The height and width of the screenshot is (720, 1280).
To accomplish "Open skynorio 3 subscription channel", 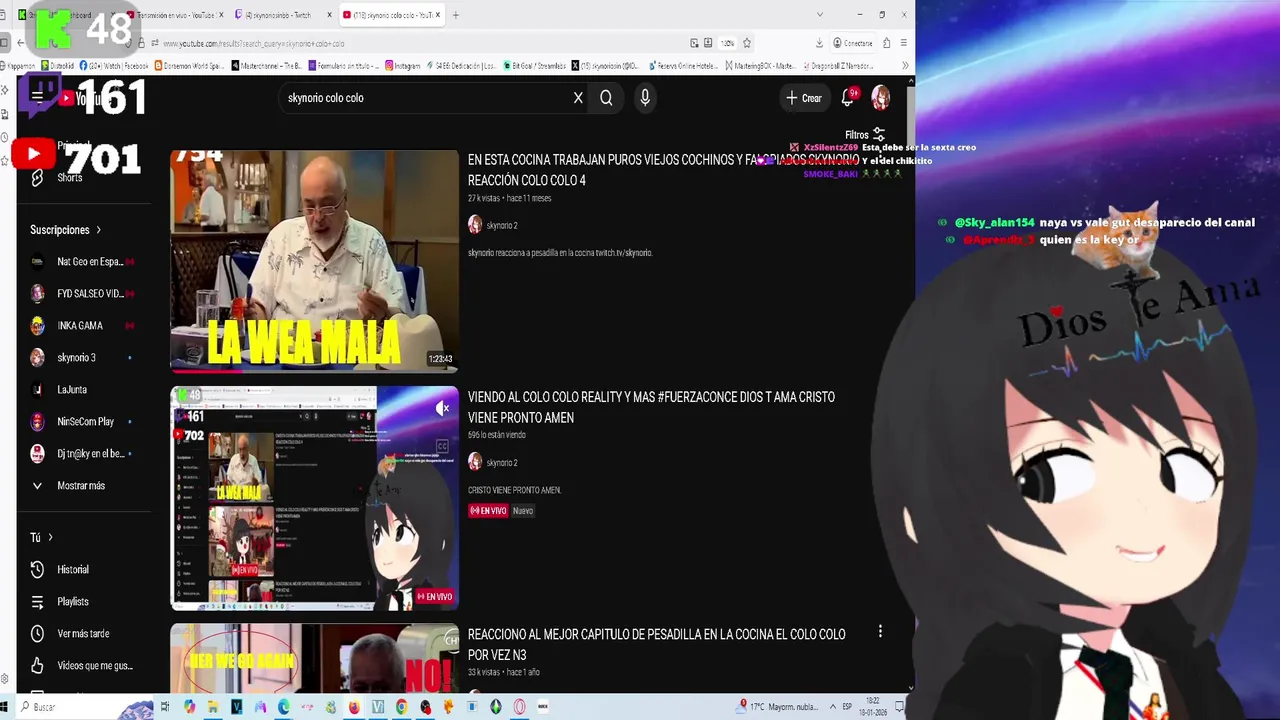I will click(84, 358).
